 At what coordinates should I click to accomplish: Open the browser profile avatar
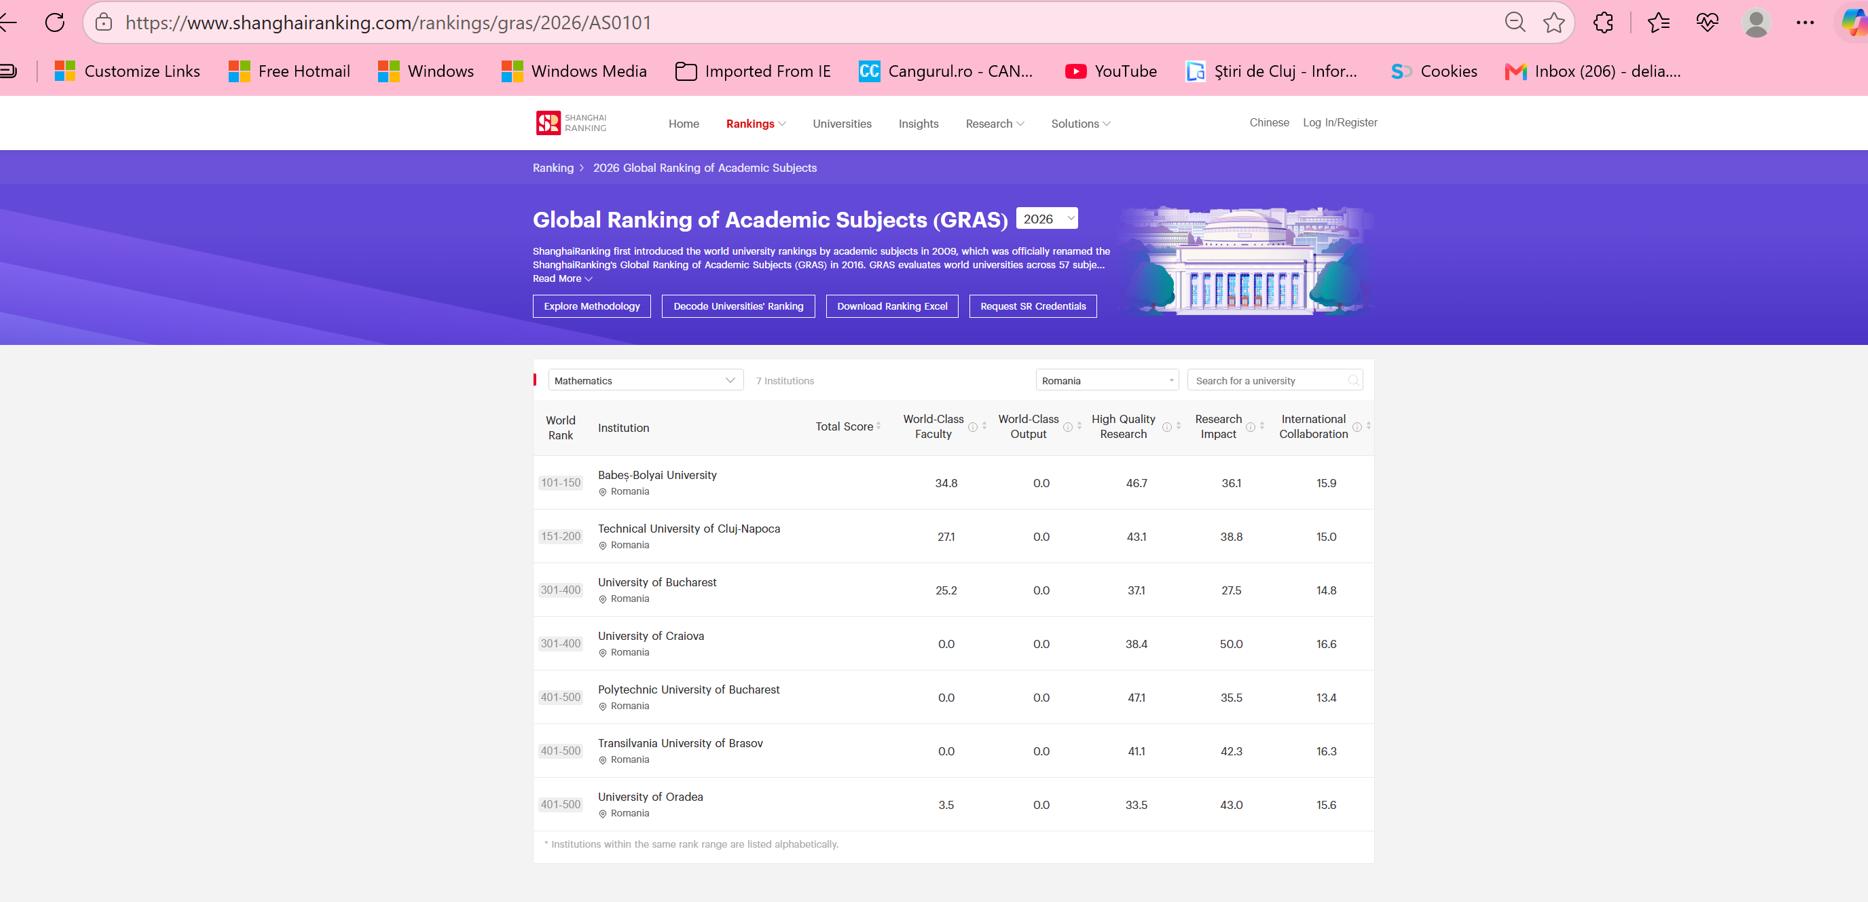[1756, 22]
